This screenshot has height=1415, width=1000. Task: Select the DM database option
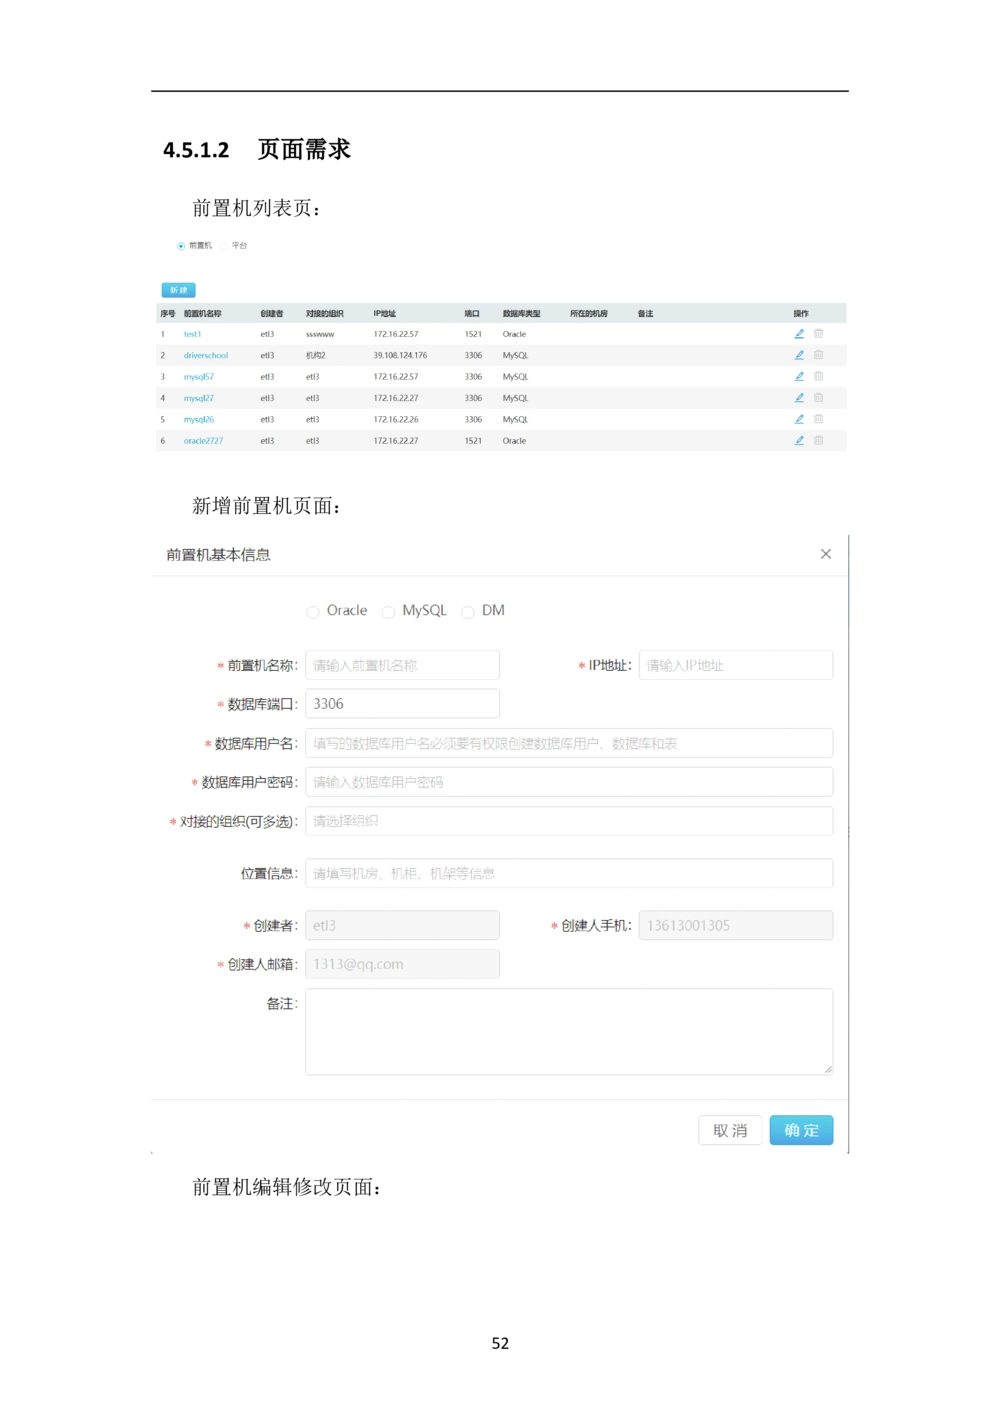coord(467,611)
